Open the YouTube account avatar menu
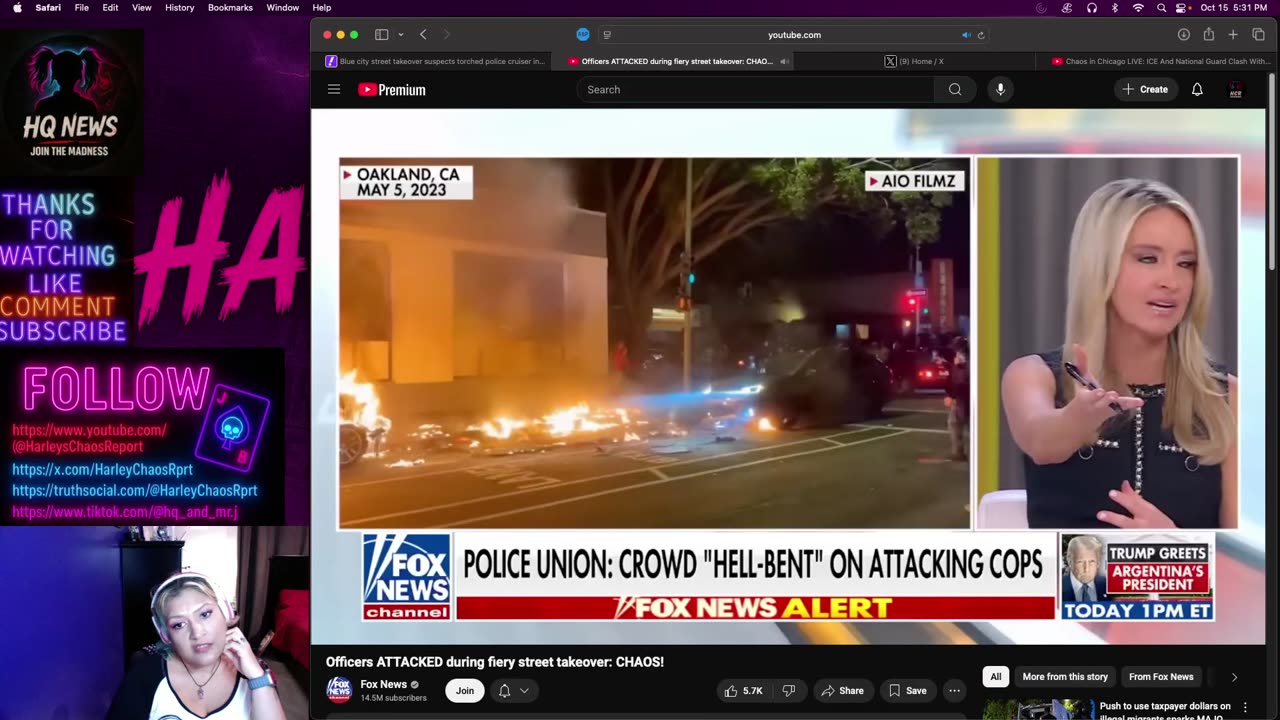Image resolution: width=1280 pixels, height=720 pixels. [x=1236, y=89]
